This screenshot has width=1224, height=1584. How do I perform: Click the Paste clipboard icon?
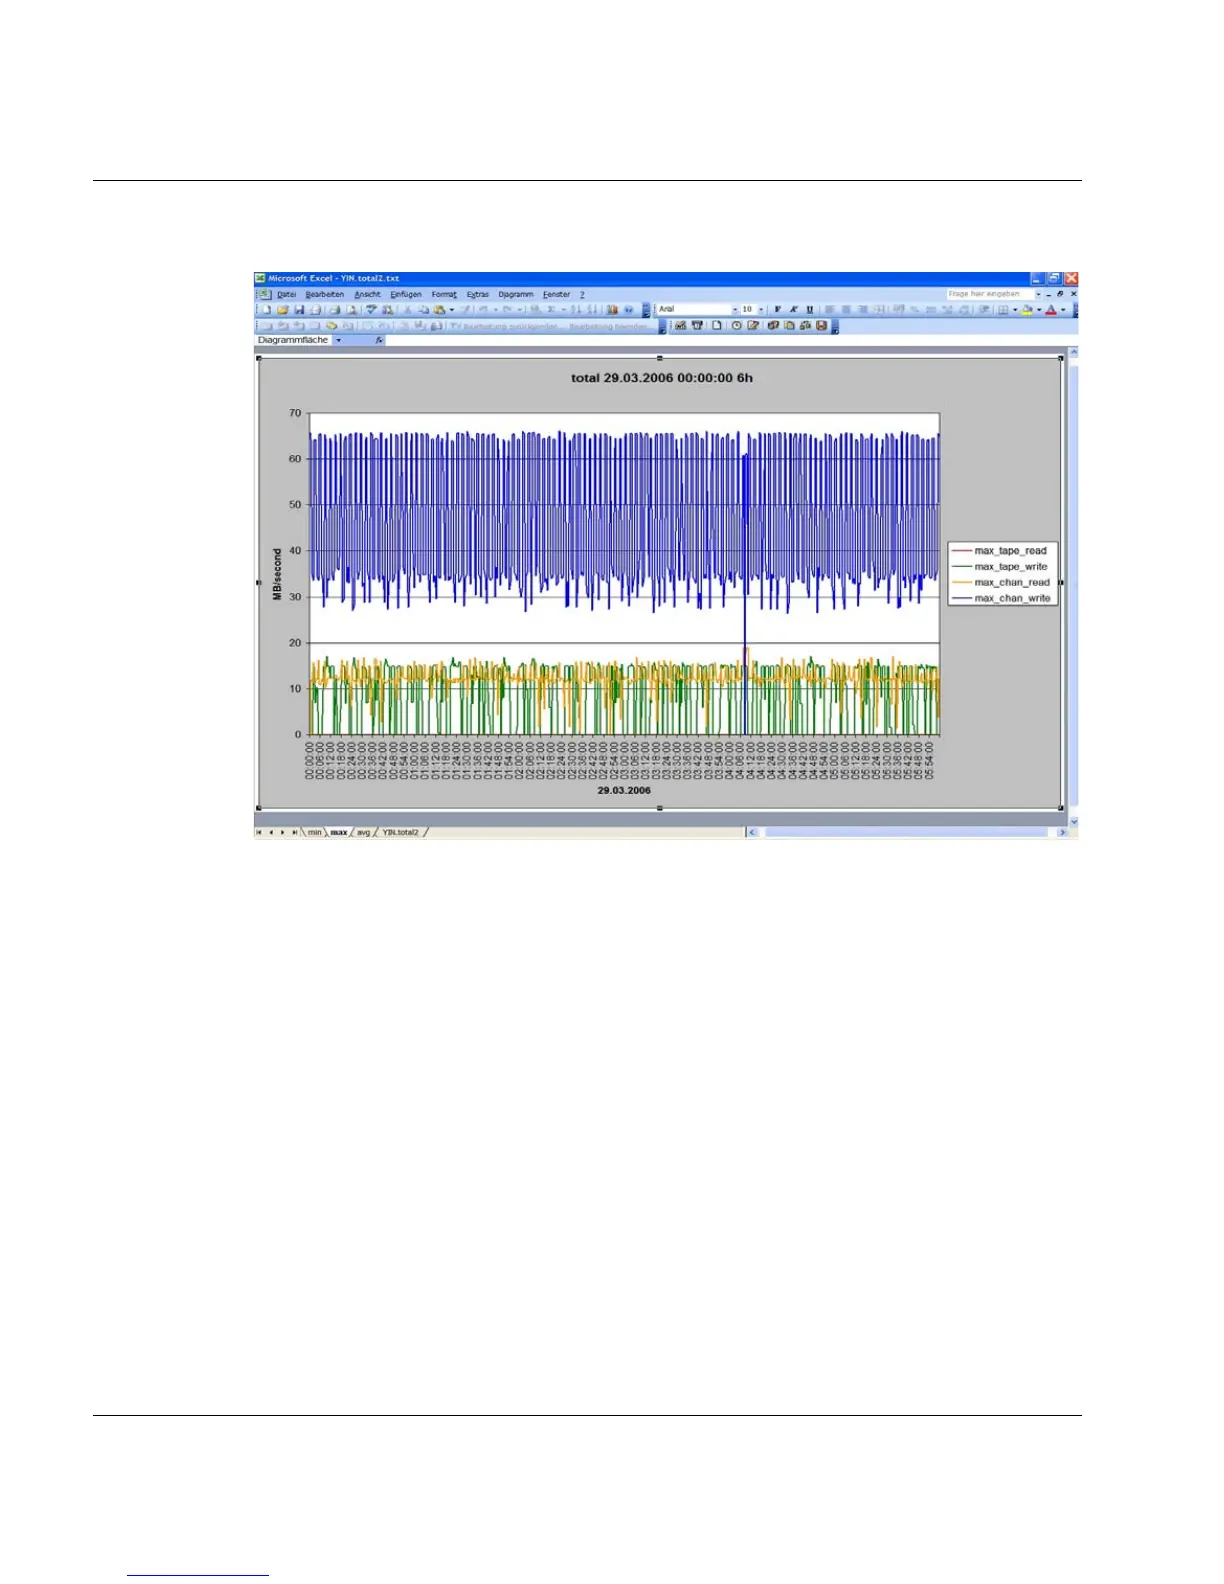click(439, 310)
